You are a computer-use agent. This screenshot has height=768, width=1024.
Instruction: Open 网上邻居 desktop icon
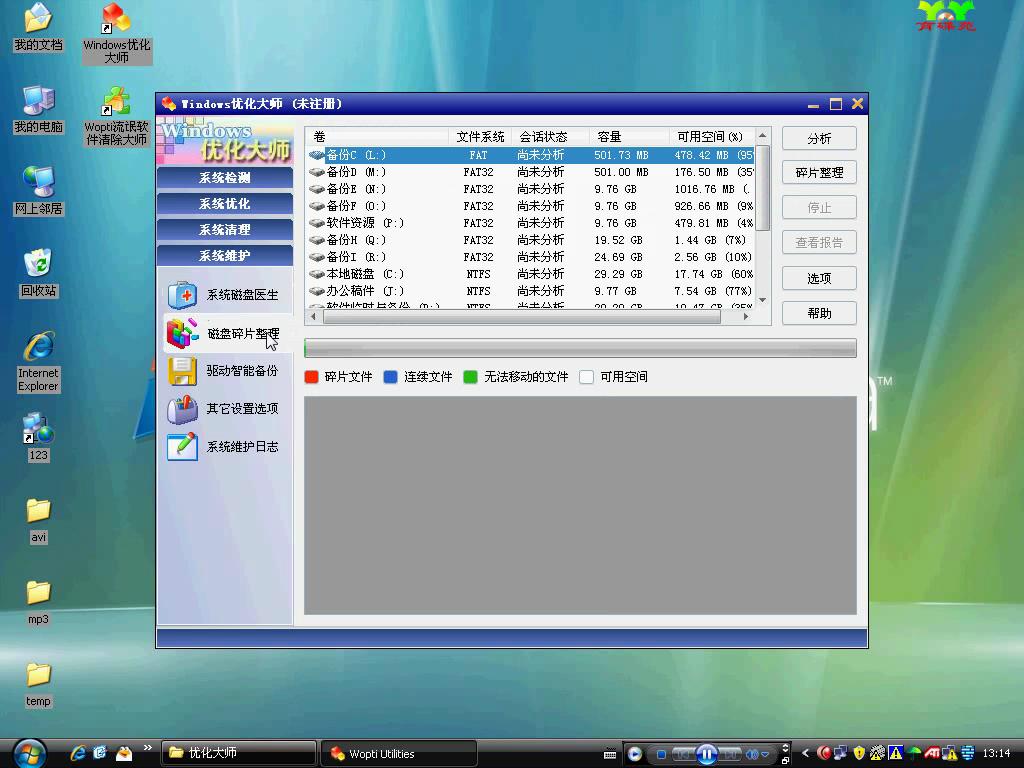pyautogui.click(x=38, y=191)
